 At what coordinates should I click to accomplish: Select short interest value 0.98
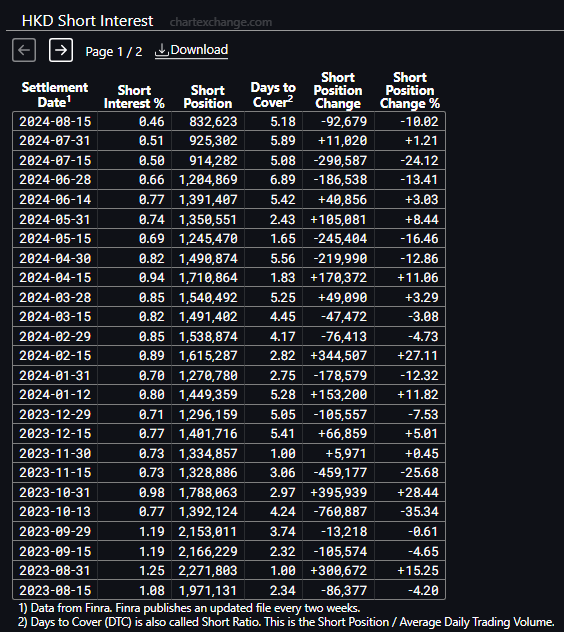point(152,493)
